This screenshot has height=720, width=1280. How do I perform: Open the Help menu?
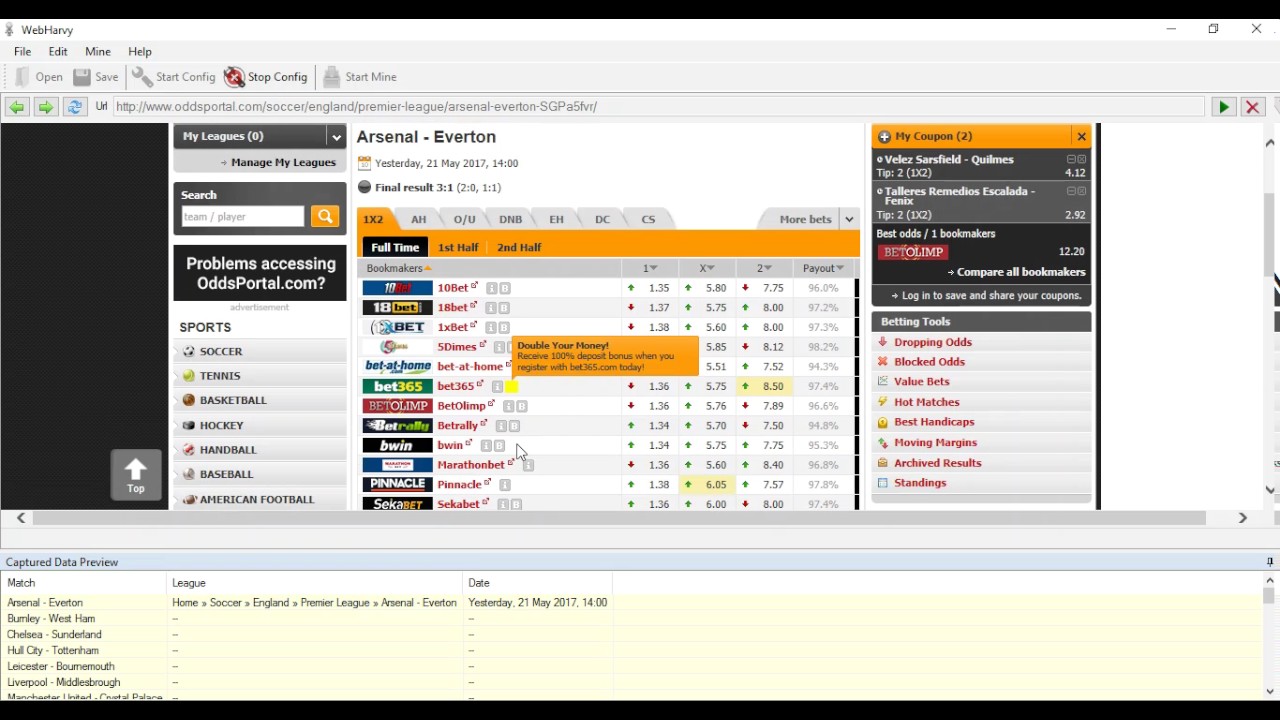[140, 52]
